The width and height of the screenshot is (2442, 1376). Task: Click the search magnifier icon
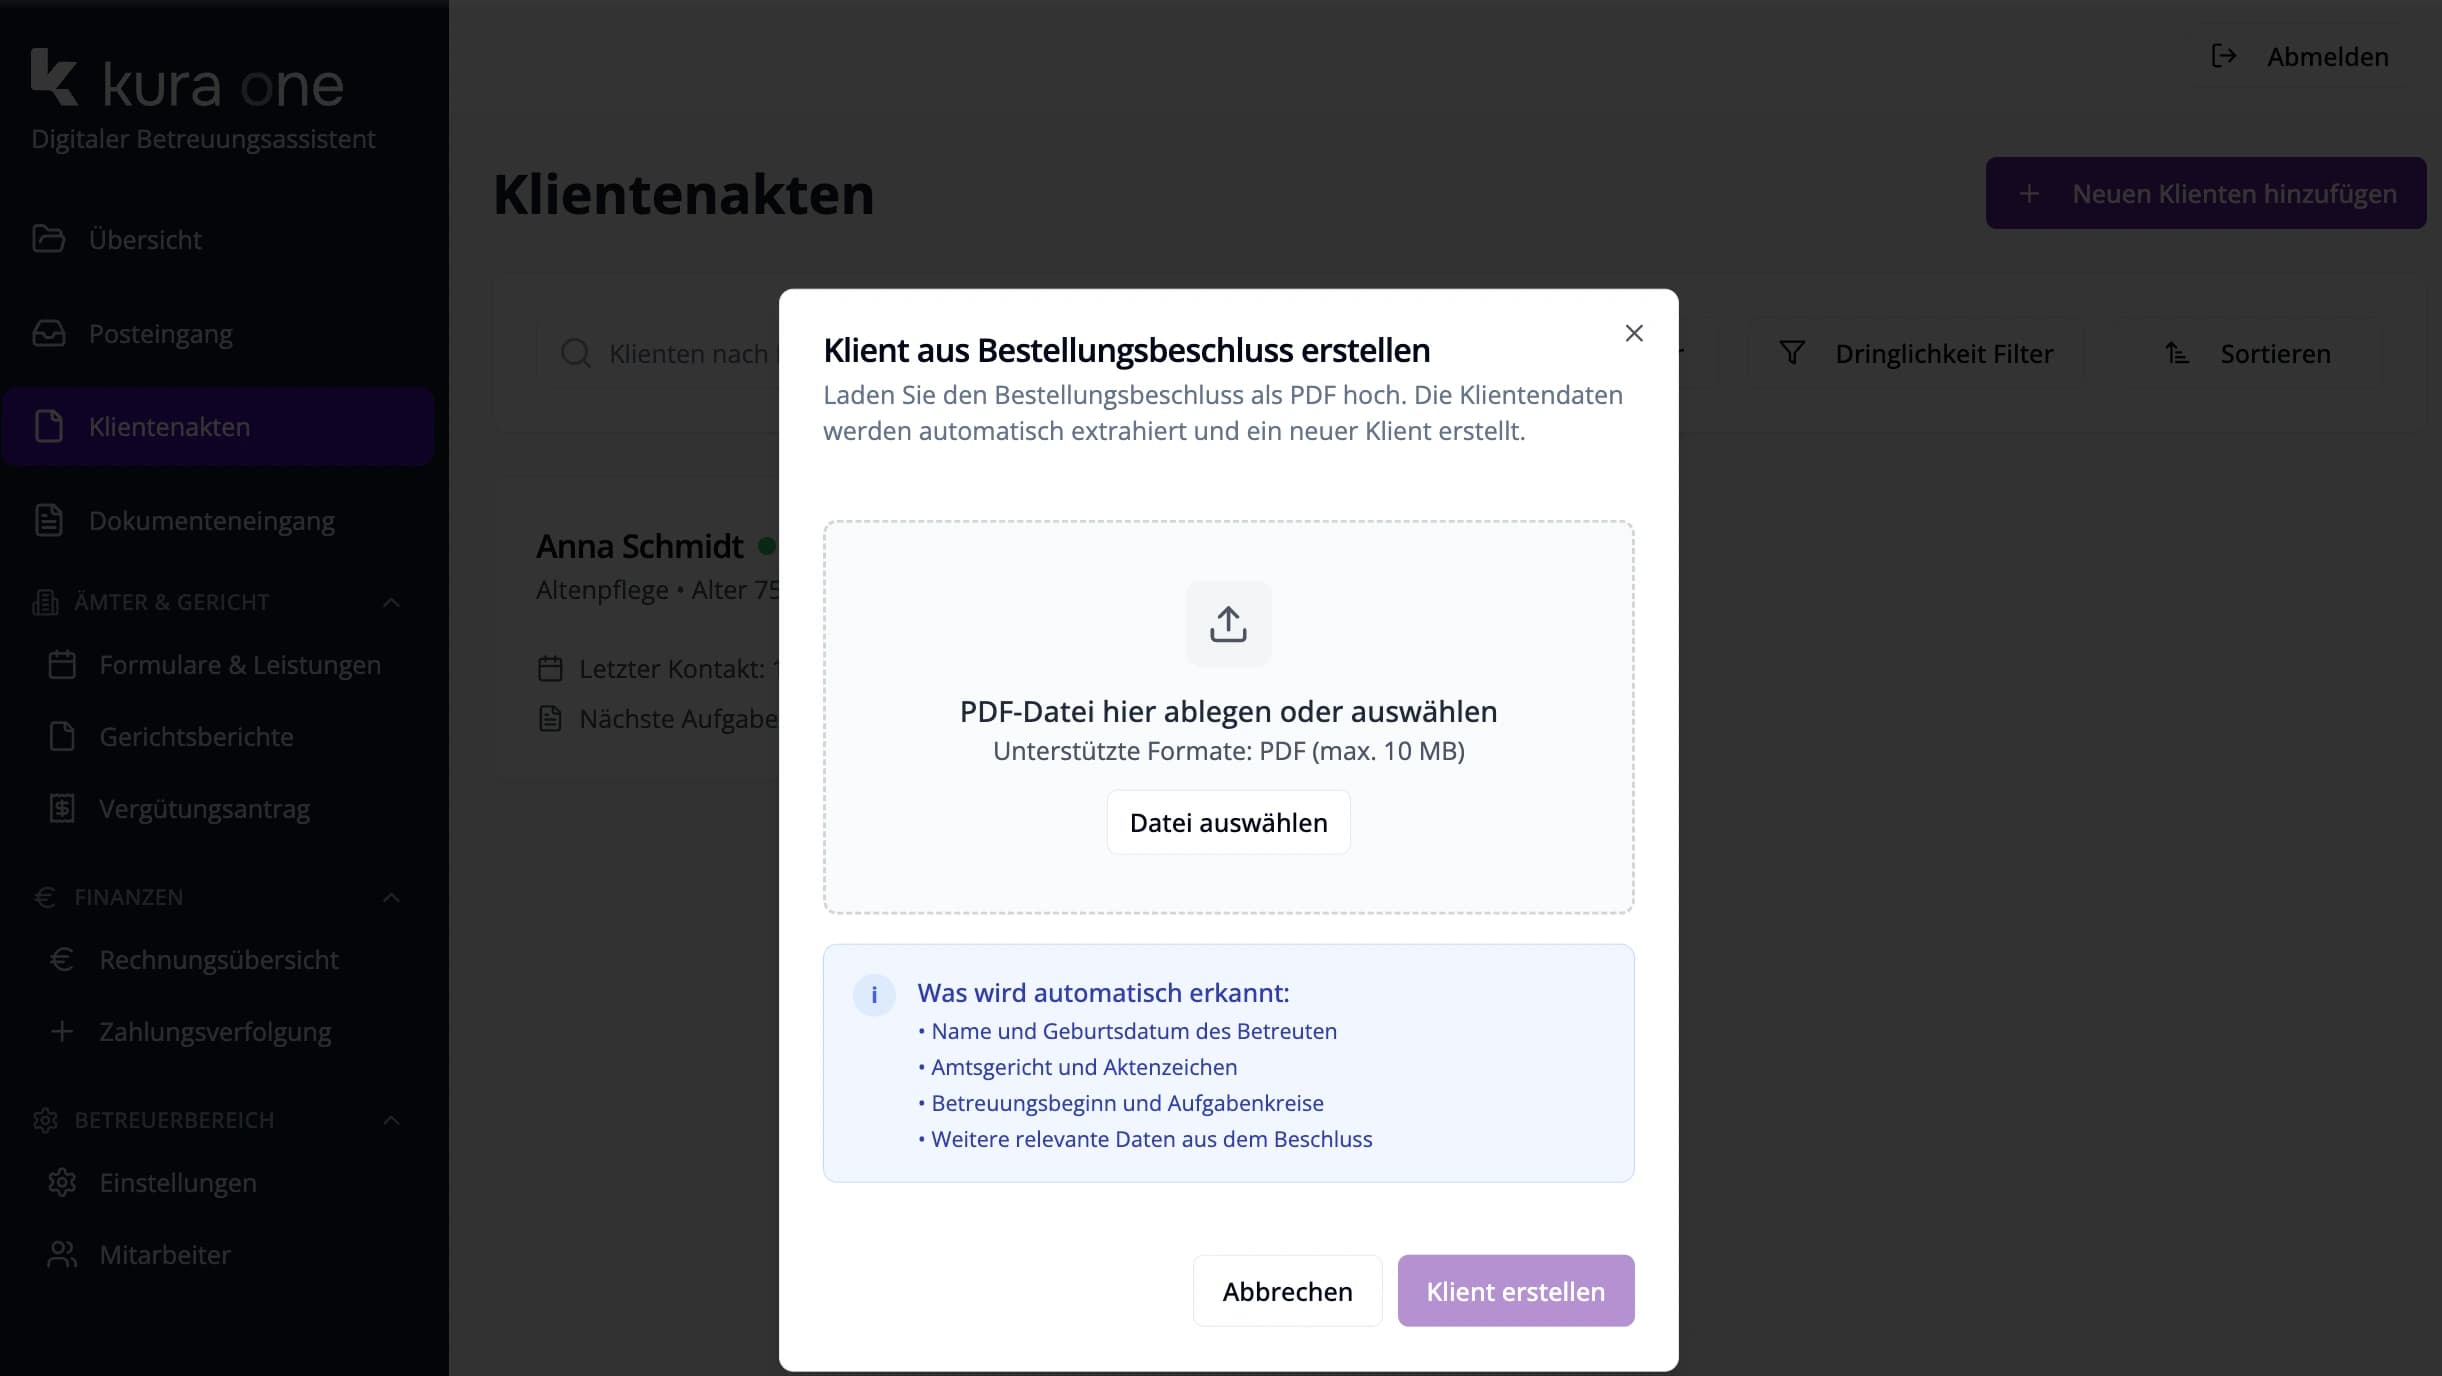[x=576, y=353]
